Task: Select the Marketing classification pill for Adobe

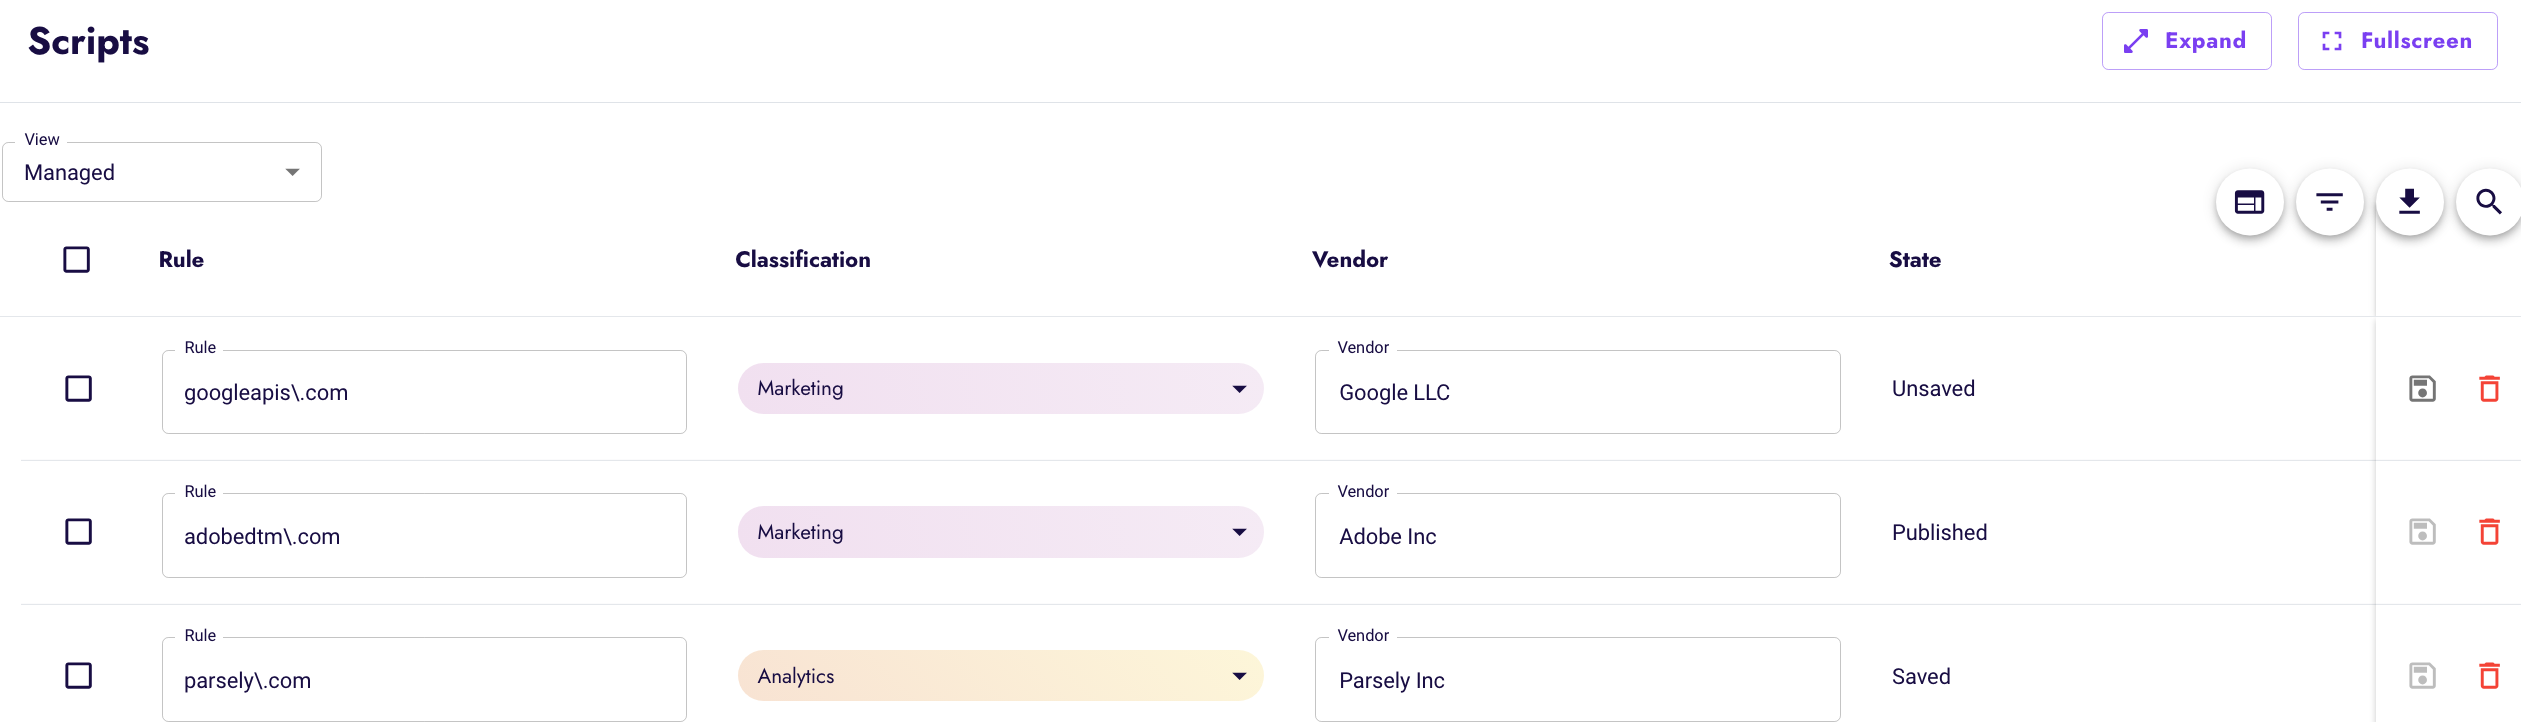Action: point(999,531)
